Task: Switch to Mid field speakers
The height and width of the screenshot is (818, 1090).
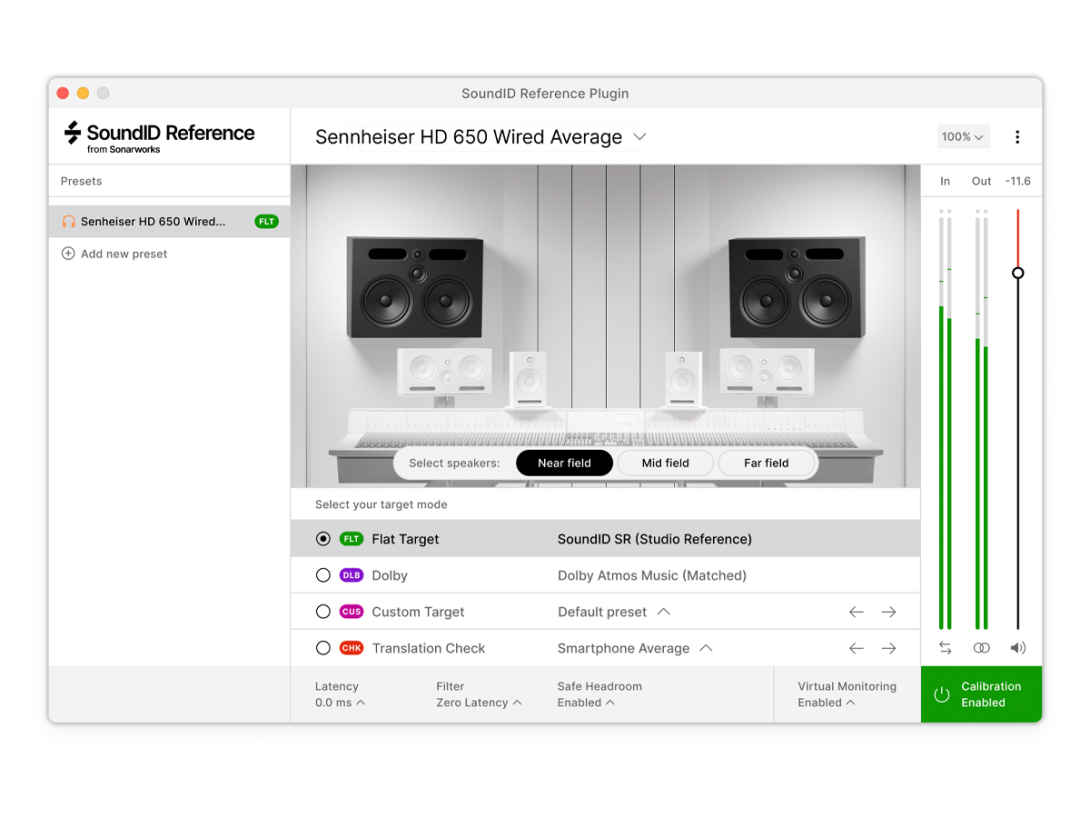Action: 665,462
